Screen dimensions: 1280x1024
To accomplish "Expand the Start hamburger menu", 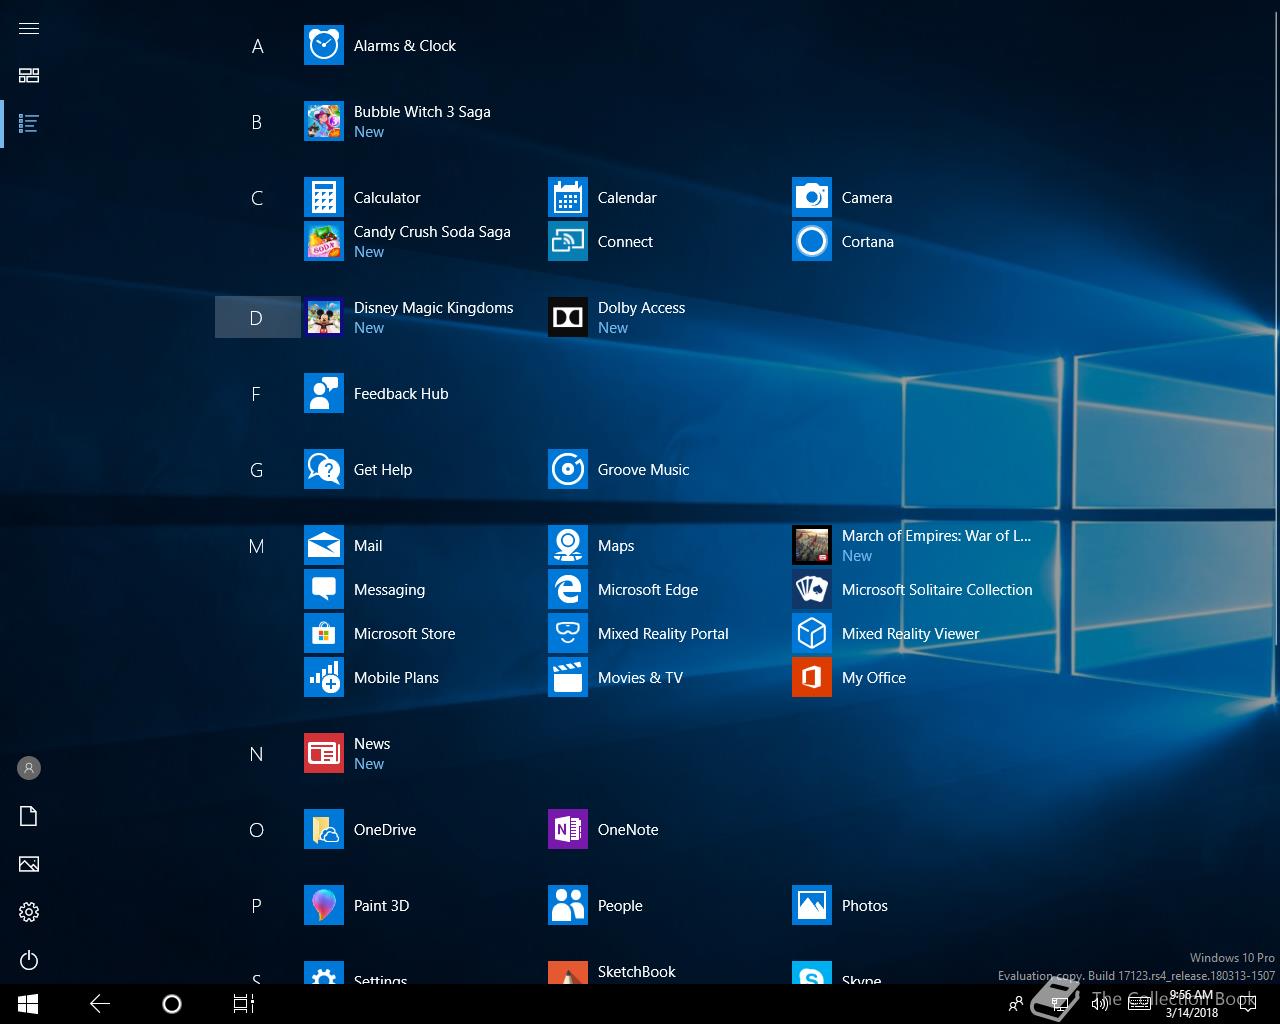I will 29,28.
